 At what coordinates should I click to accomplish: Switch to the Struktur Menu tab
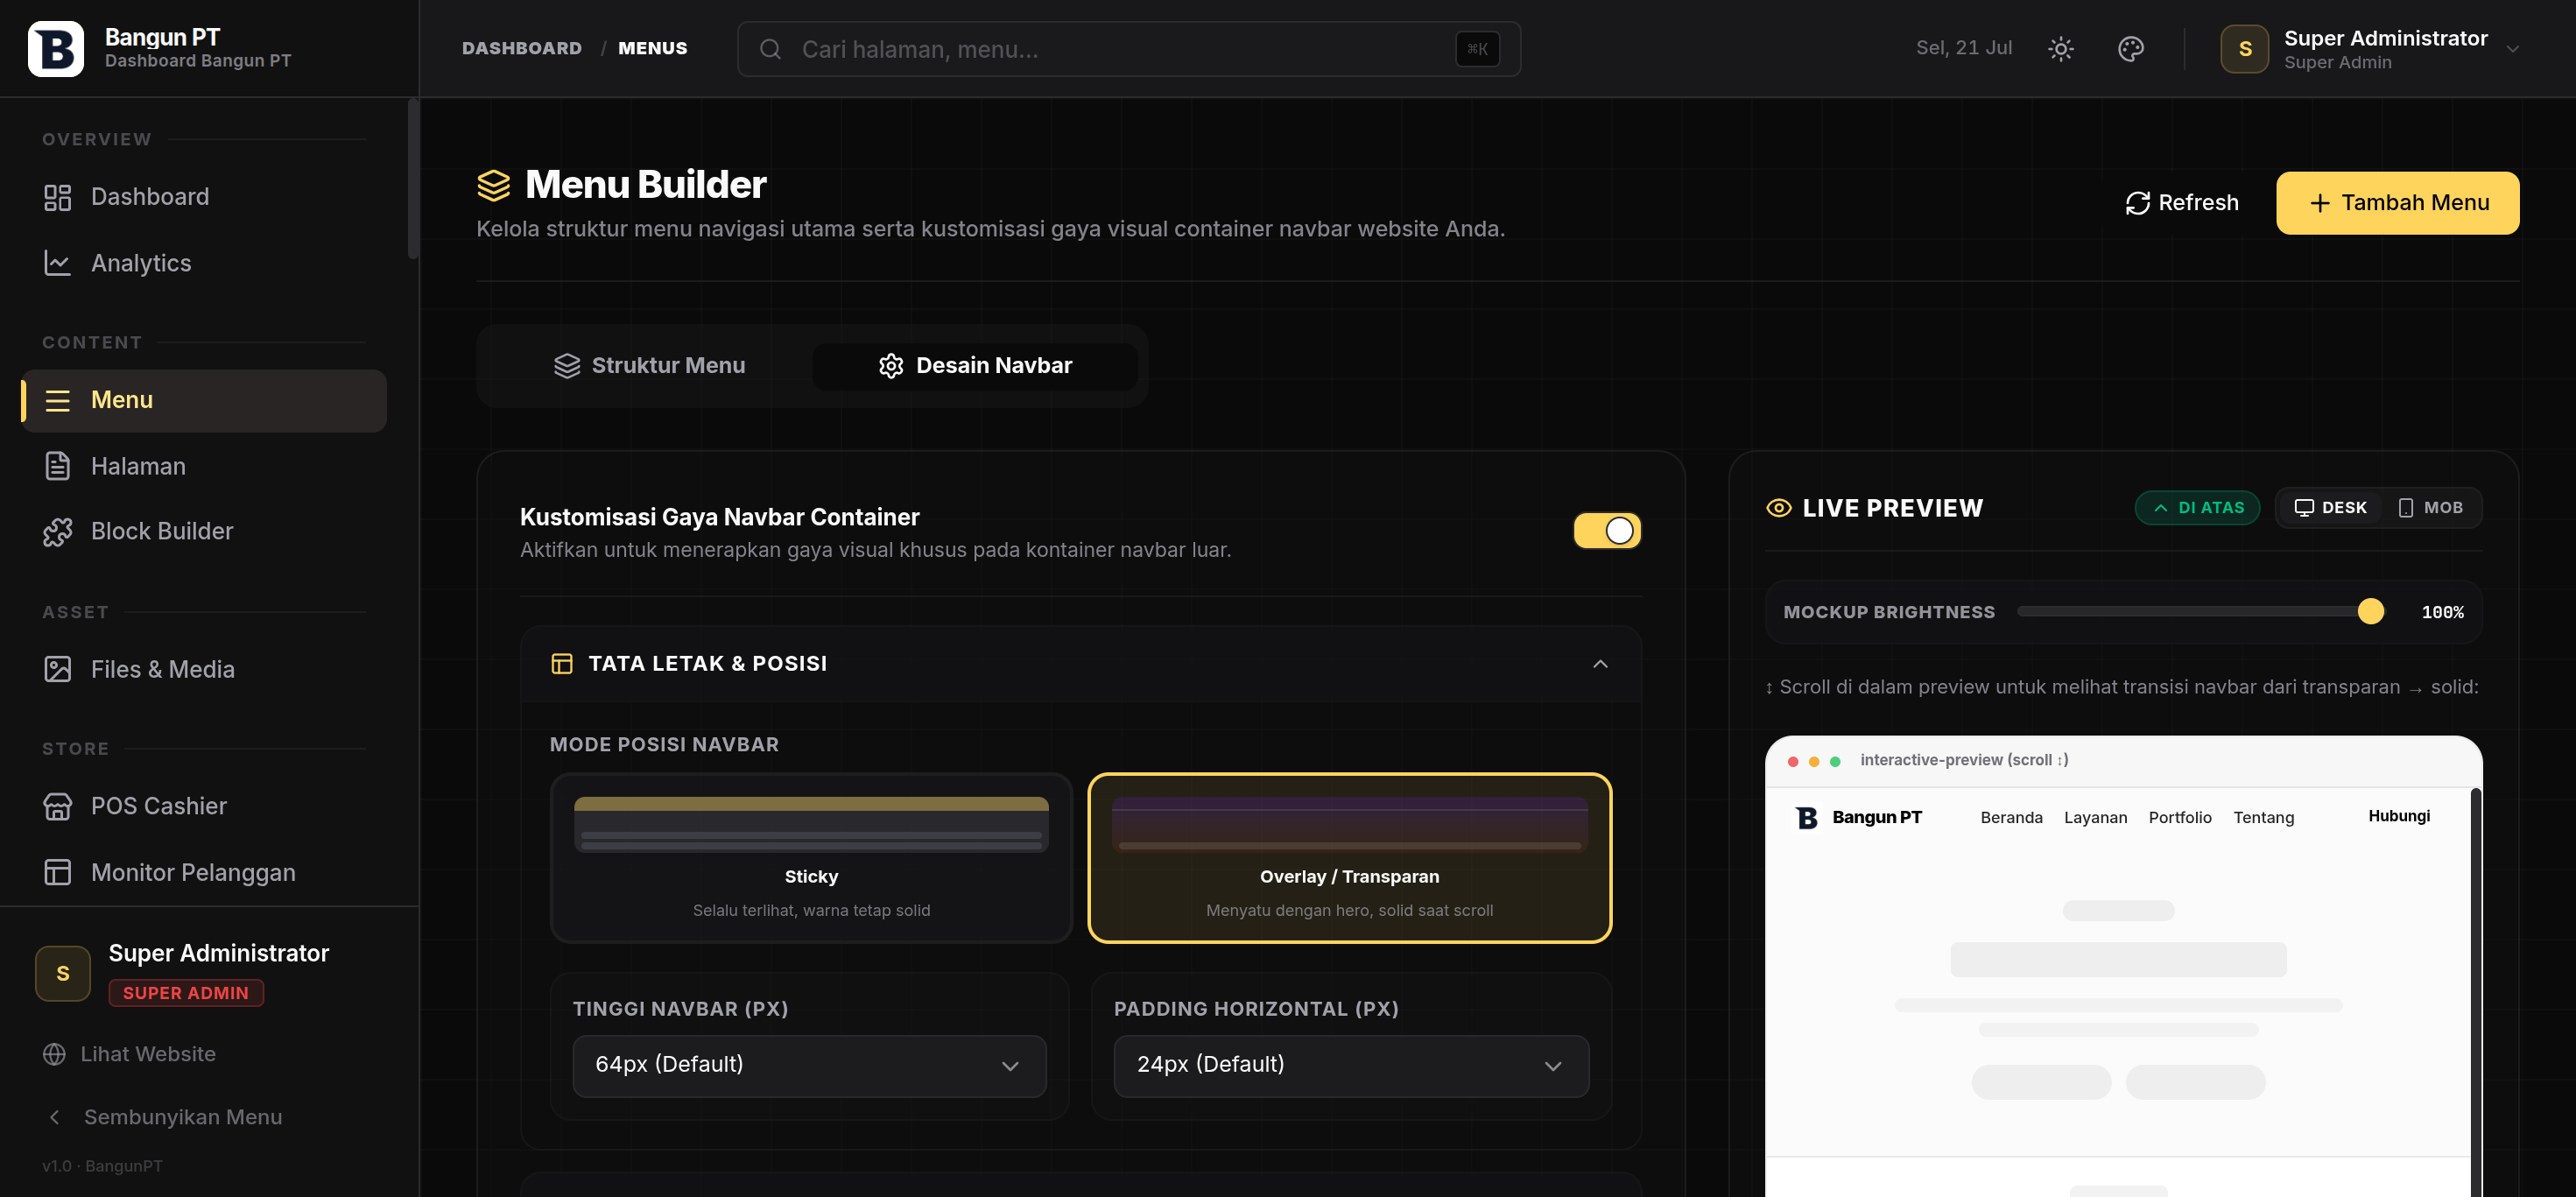pyautogui.click(x=650, y=366)
